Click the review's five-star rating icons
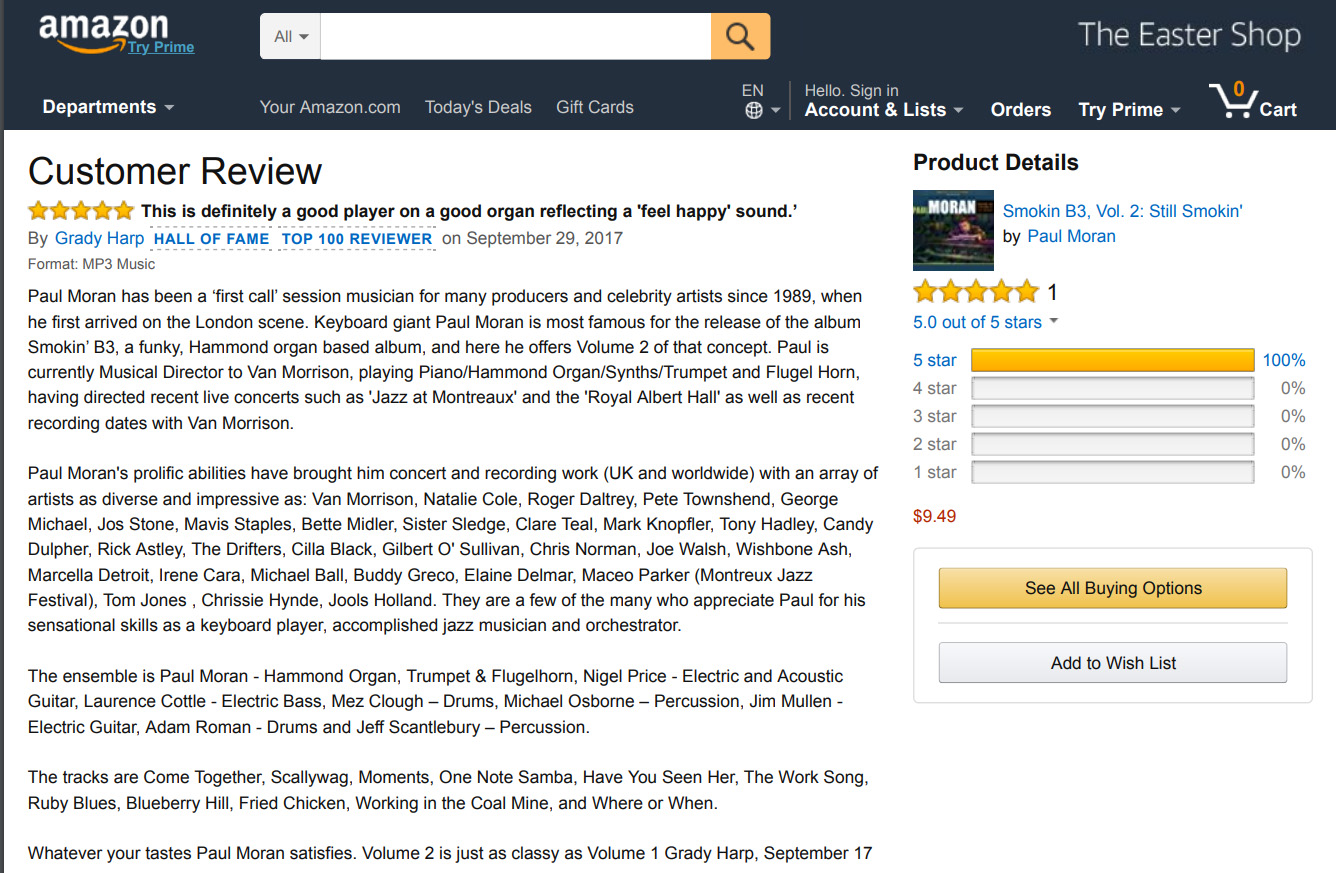Viewport: 1336px width, 873px height. point(80,211)
